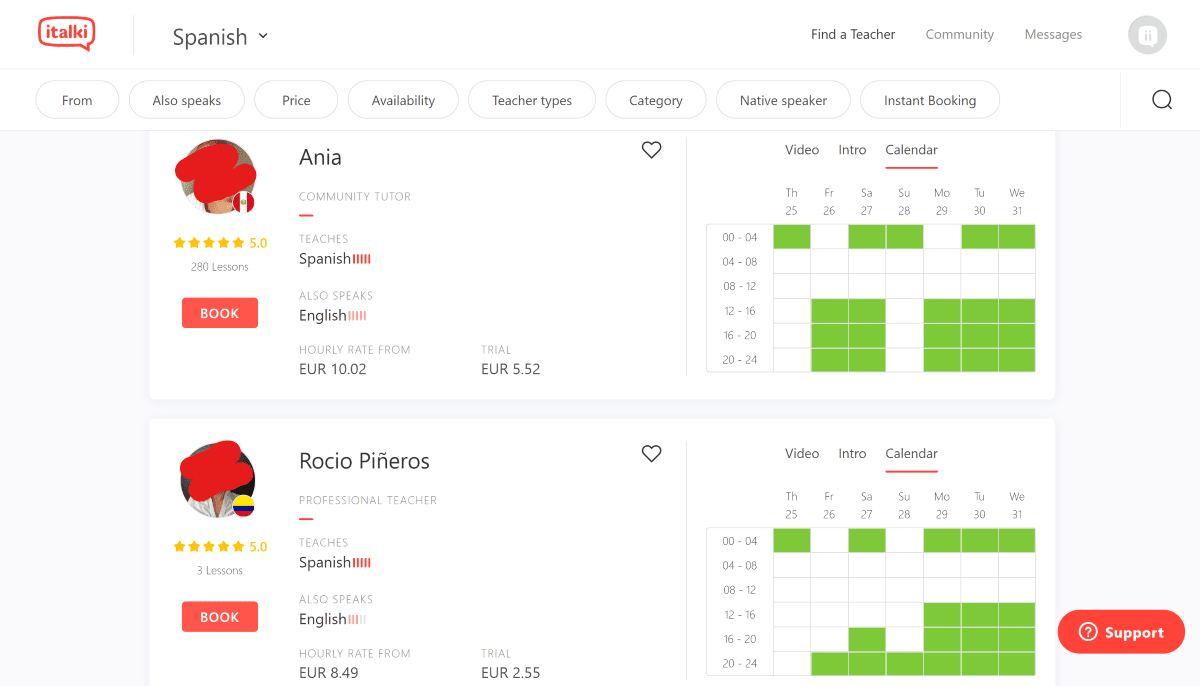1200x686 pixels.
Task: Open the Price filter dropdown
Action: tap(296, 100)
